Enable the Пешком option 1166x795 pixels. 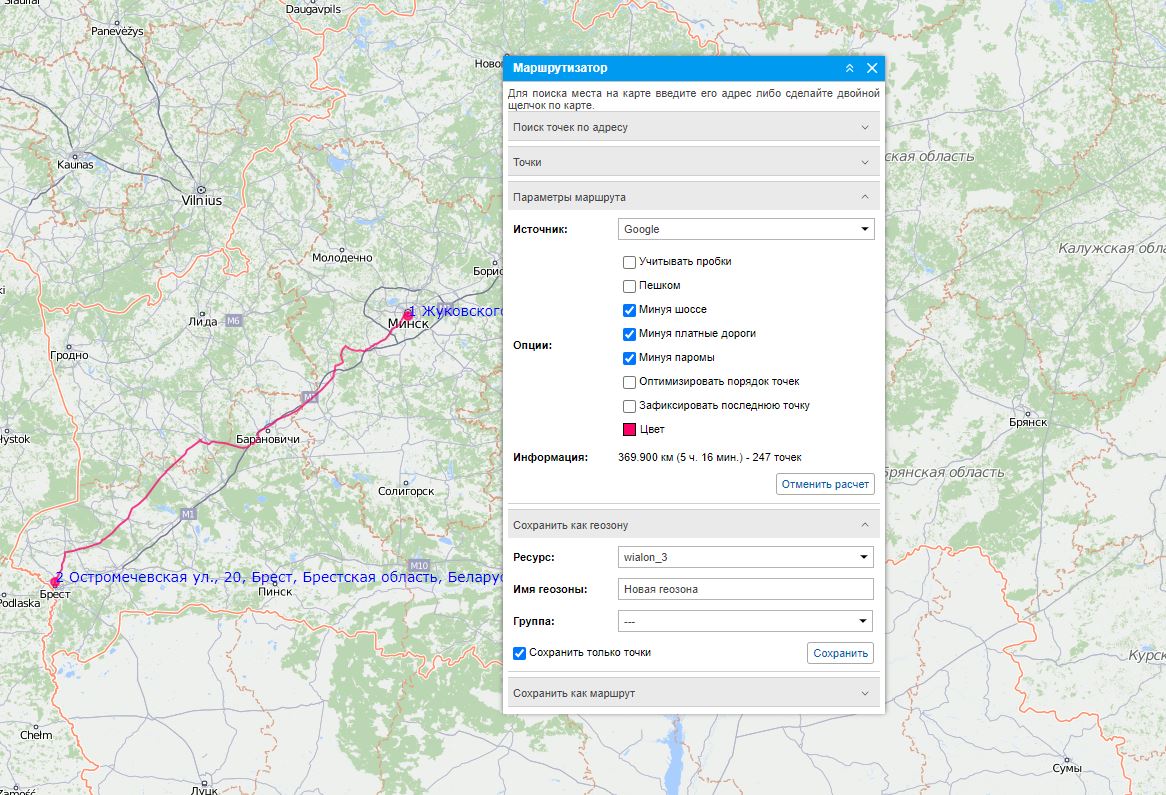click(x=629, y=286)
